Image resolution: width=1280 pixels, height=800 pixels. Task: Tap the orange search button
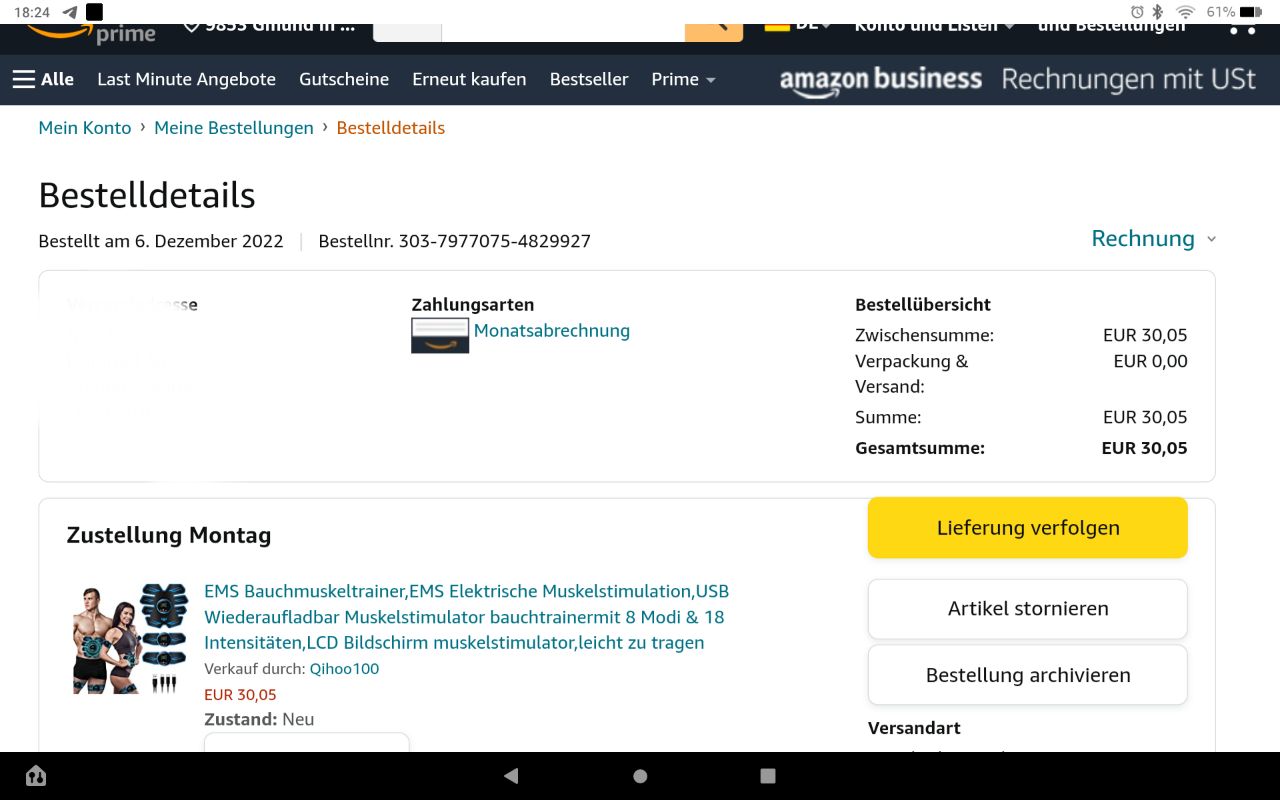714,30
